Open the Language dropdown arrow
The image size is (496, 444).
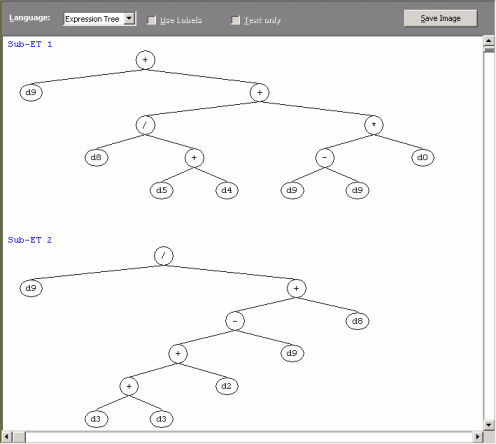[129, 19]
